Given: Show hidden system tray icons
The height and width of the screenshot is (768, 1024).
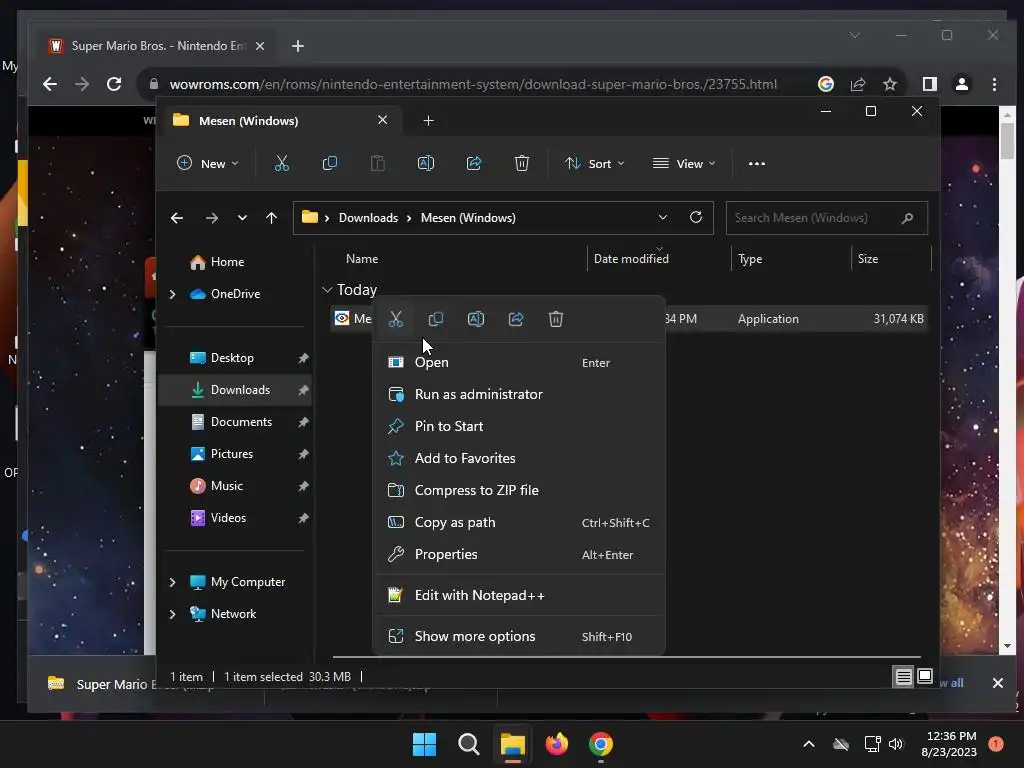Looking at the screenshot, I should click(808, 744).
